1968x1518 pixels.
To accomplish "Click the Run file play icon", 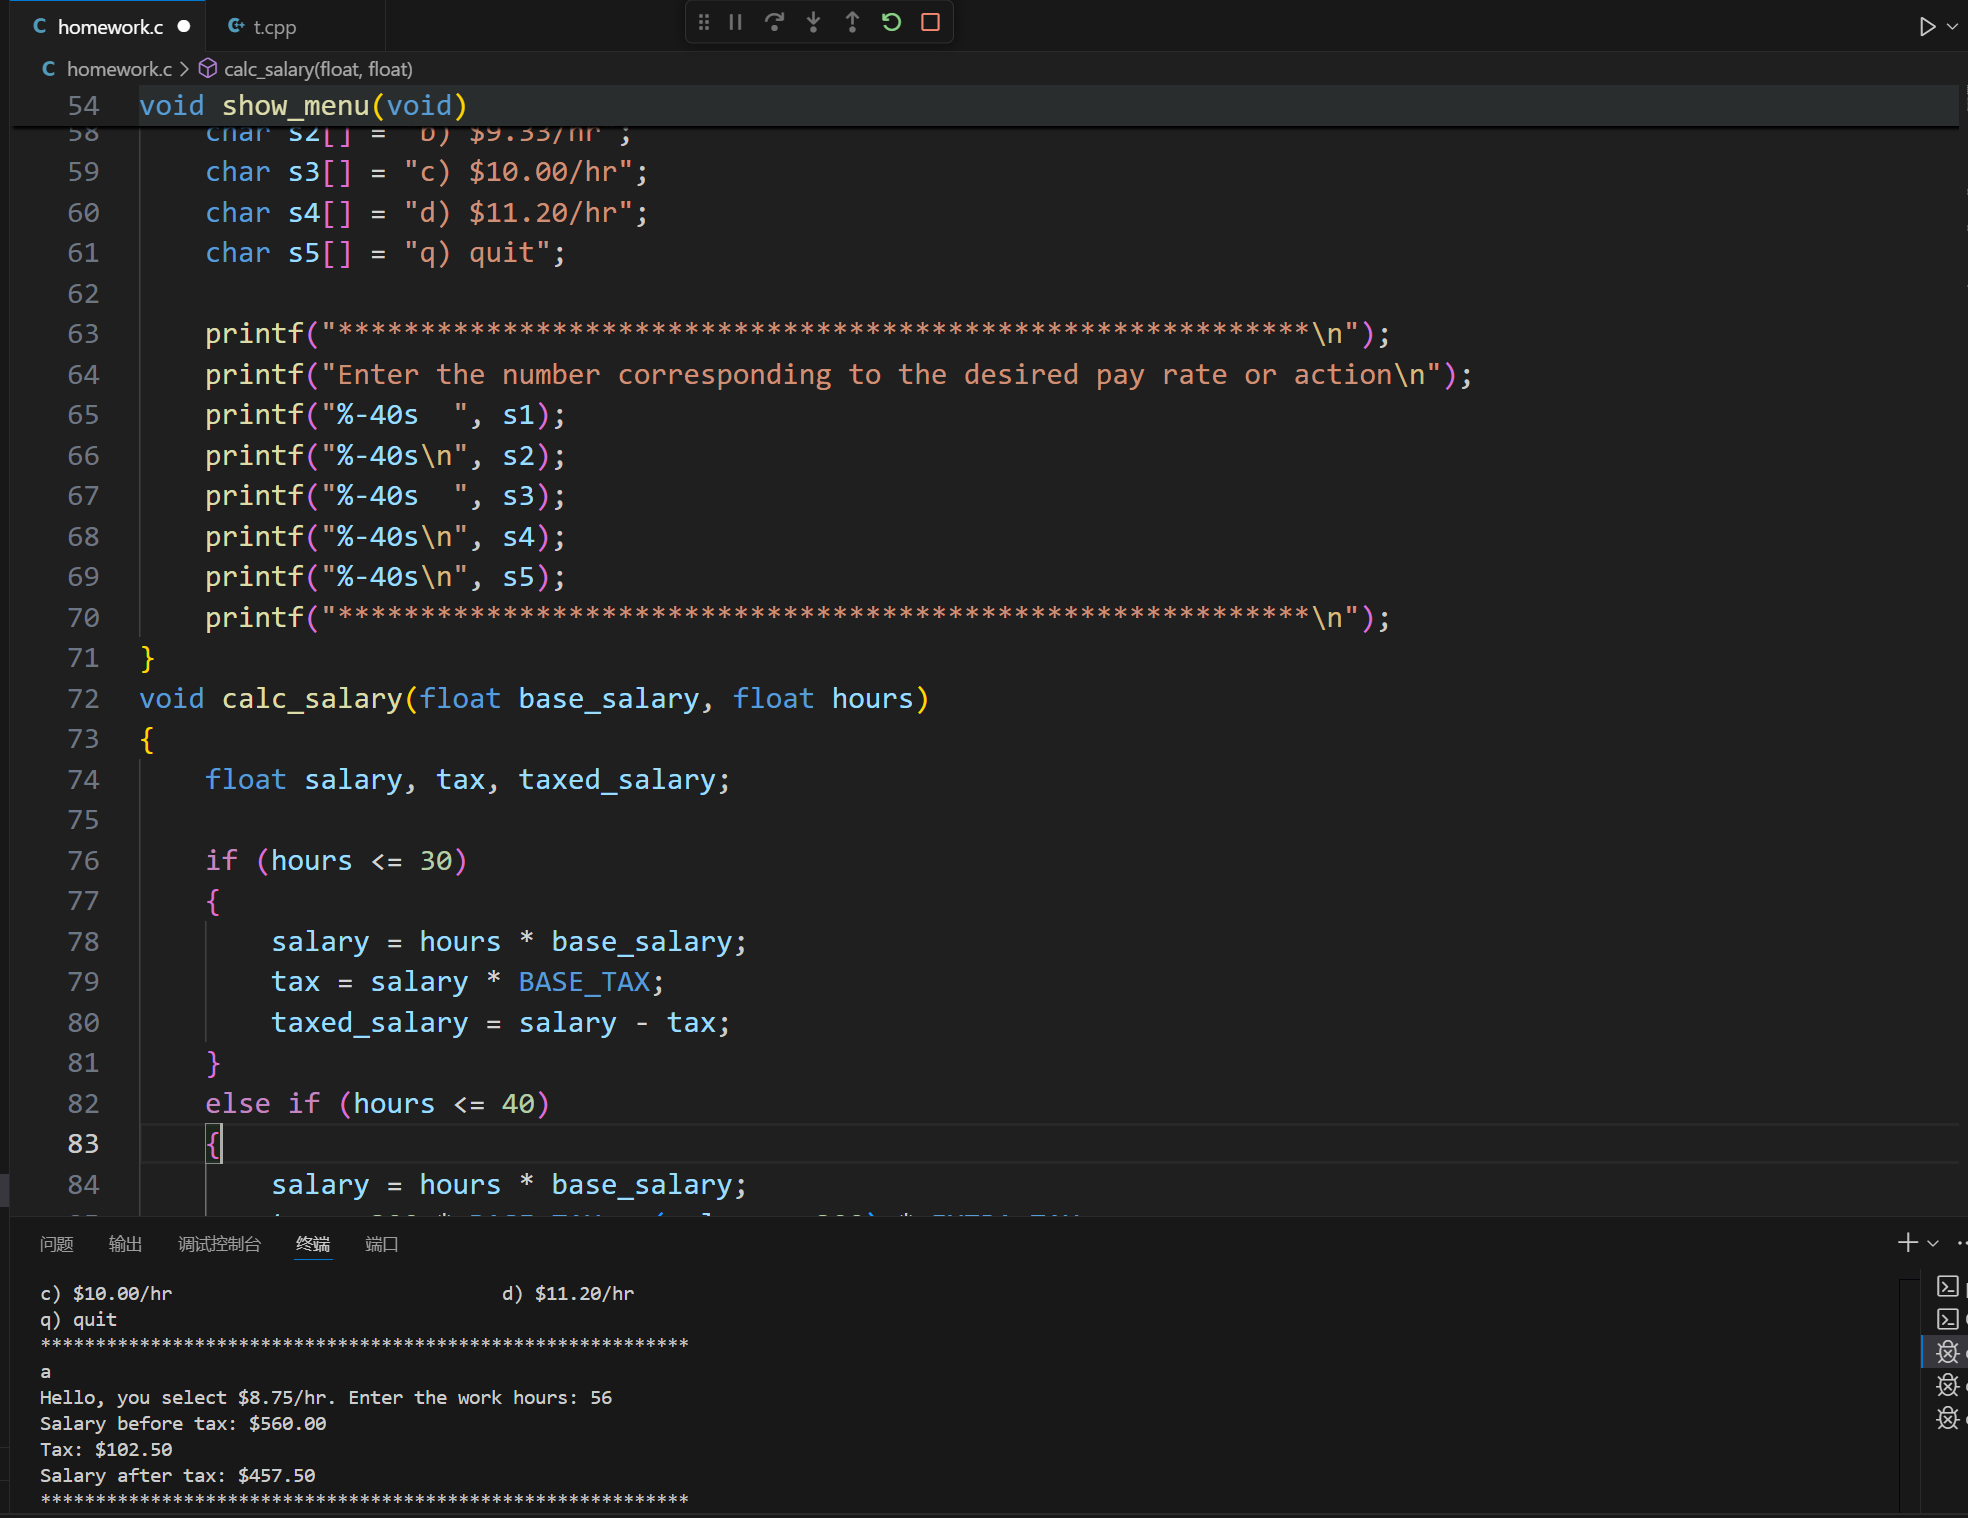I will [x=1926, y=27].
